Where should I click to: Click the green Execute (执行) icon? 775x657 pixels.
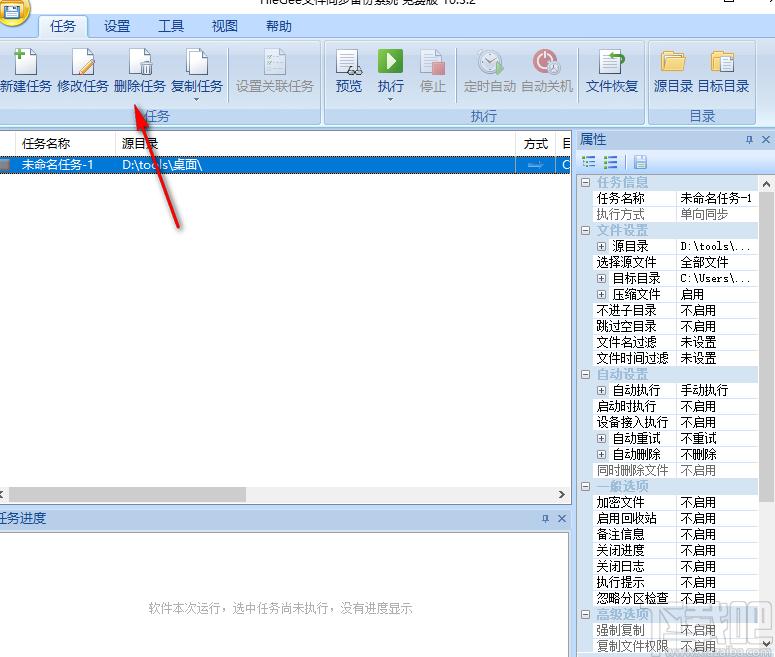click(x=390, y=61)
